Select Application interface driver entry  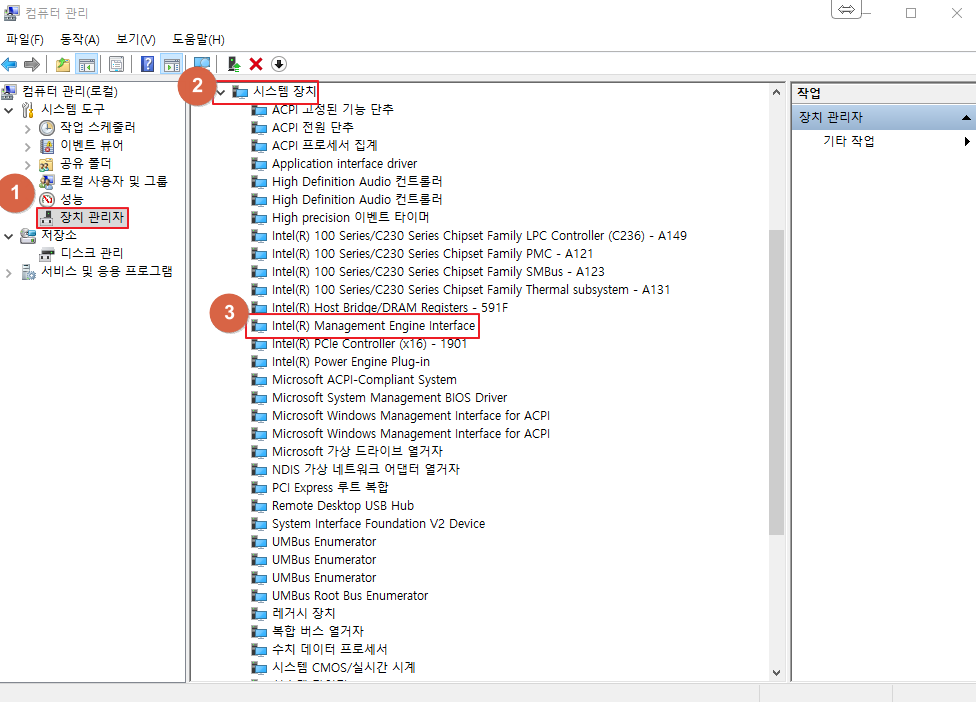click(x=344, y=164)
